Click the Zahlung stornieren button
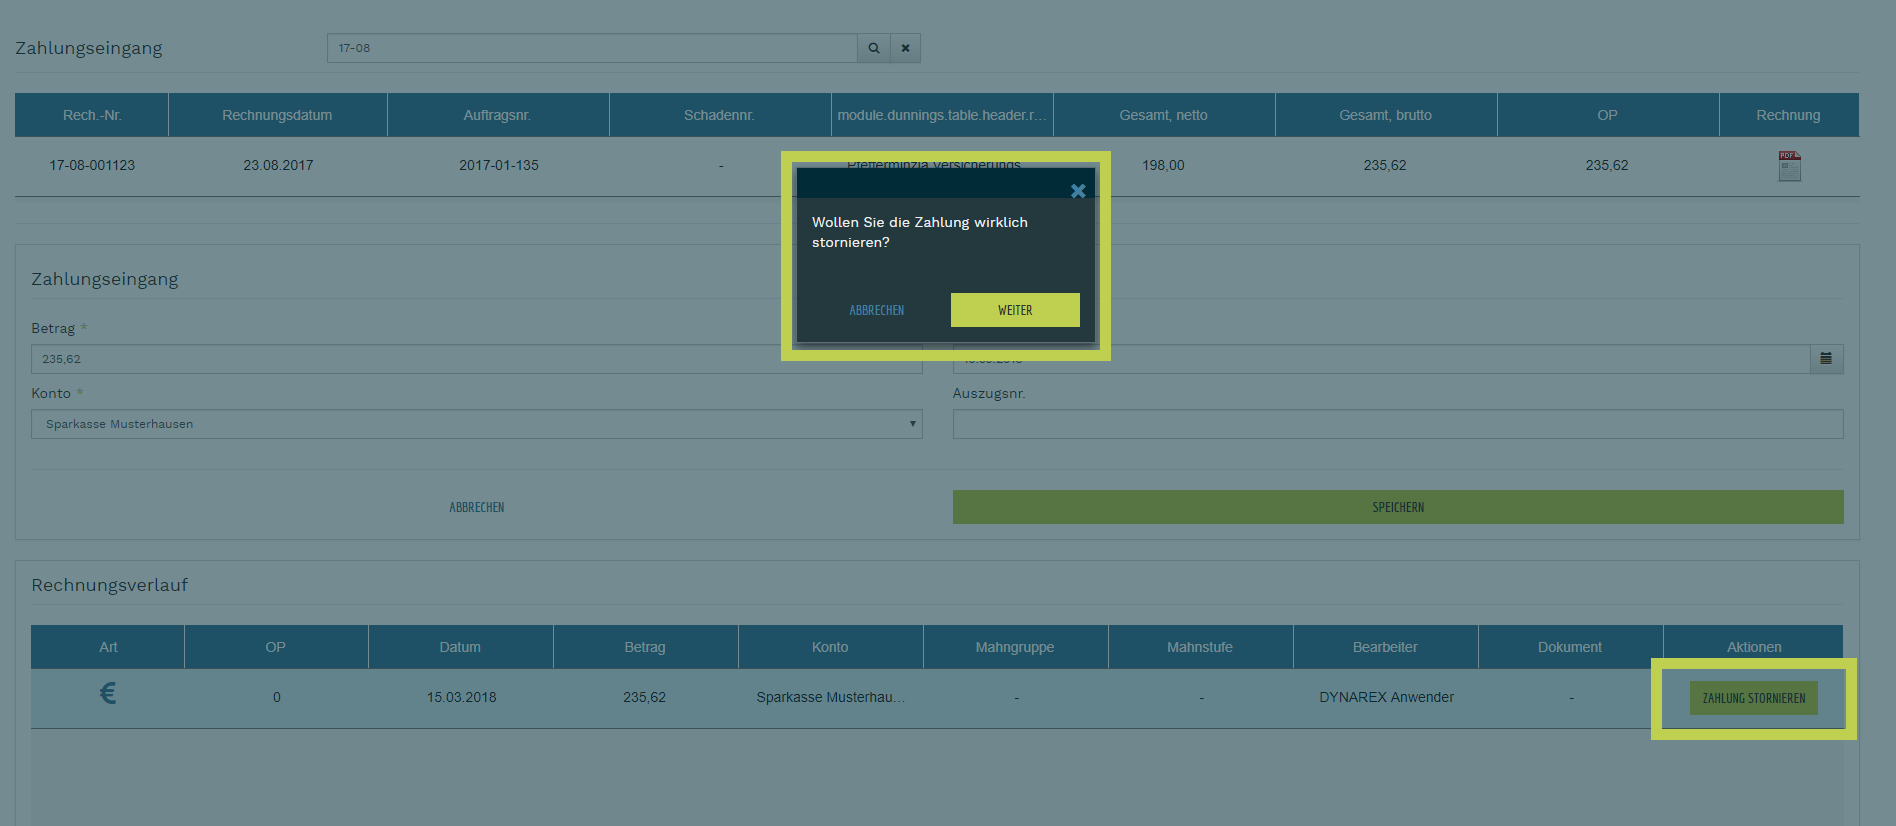This screenshot has width=1896, height=826. (x=1753, y=698)
